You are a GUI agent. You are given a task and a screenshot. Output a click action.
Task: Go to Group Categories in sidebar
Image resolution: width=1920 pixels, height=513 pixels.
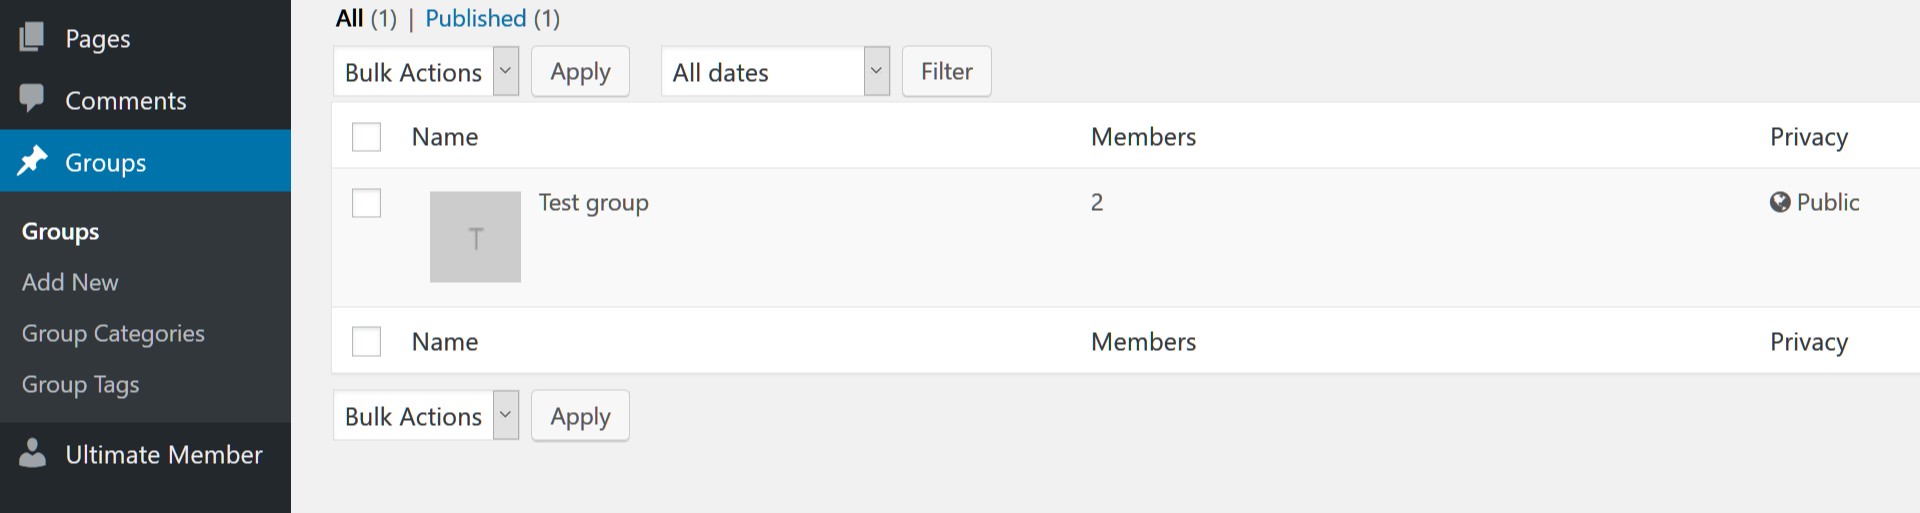point(113,334)
